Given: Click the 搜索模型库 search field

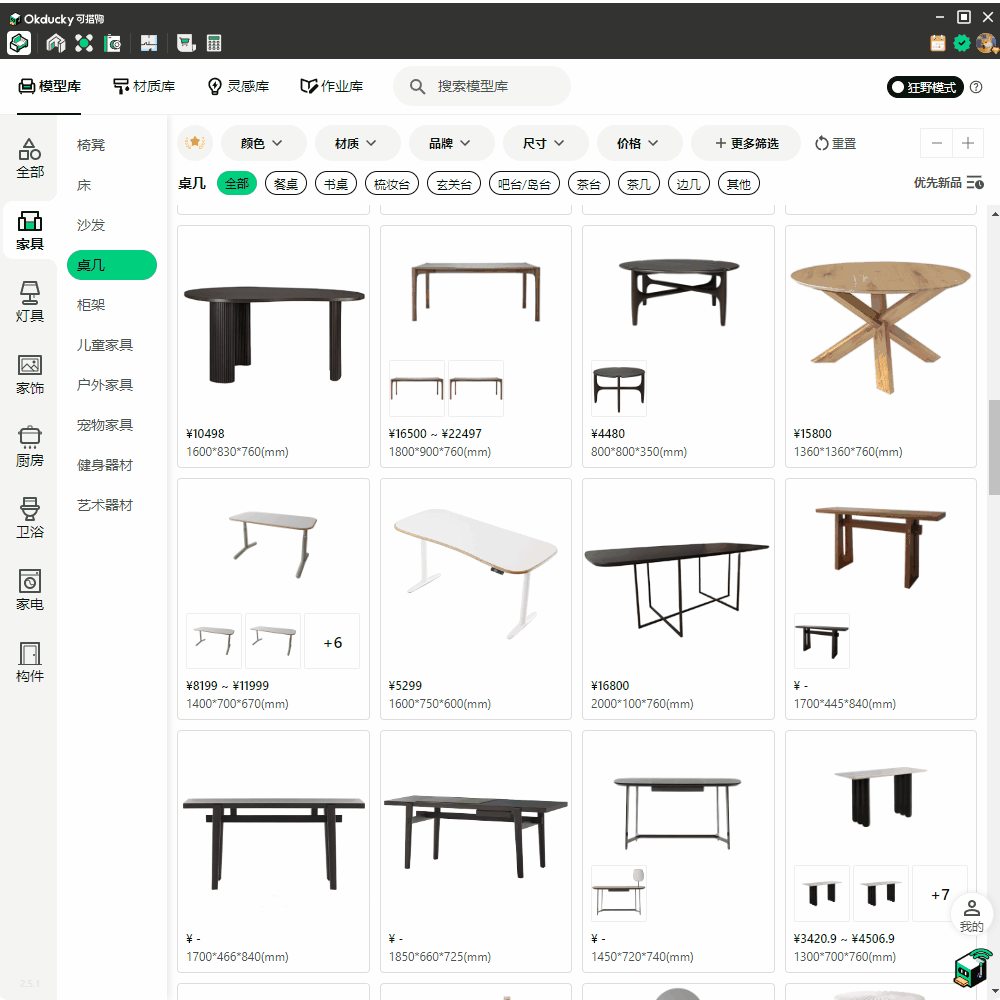Looking at the screenshot, I should pos(490,87).
